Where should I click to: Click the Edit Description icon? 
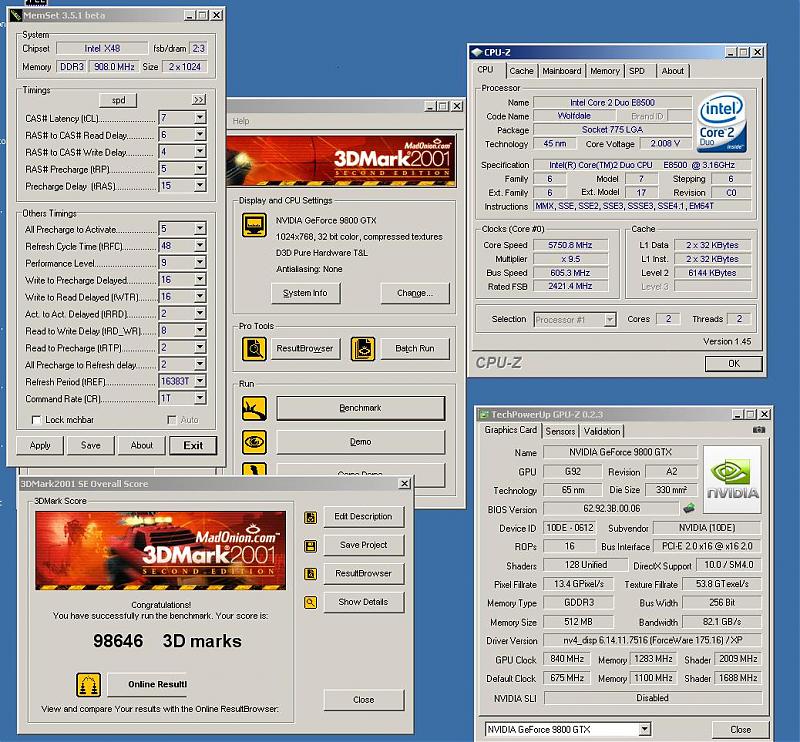(312, 517)
